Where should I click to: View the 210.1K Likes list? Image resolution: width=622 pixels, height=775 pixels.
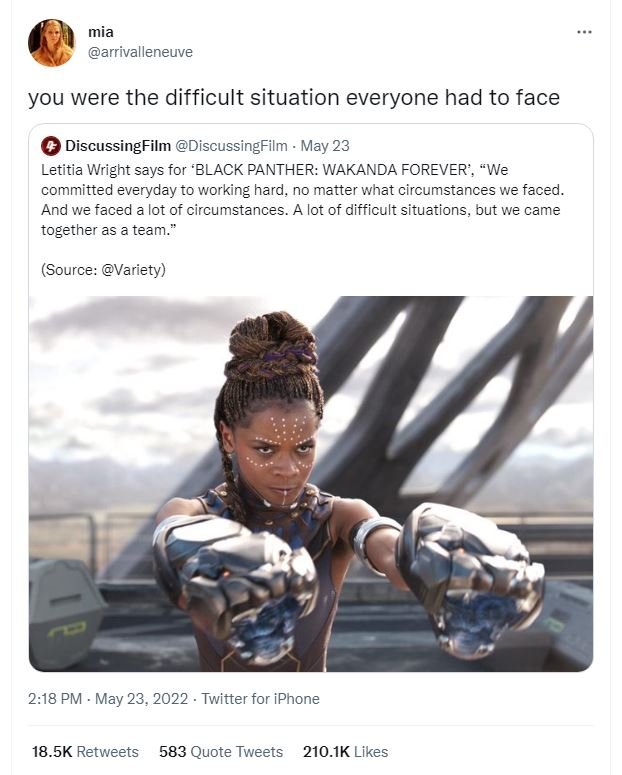(x=345, y=752)
